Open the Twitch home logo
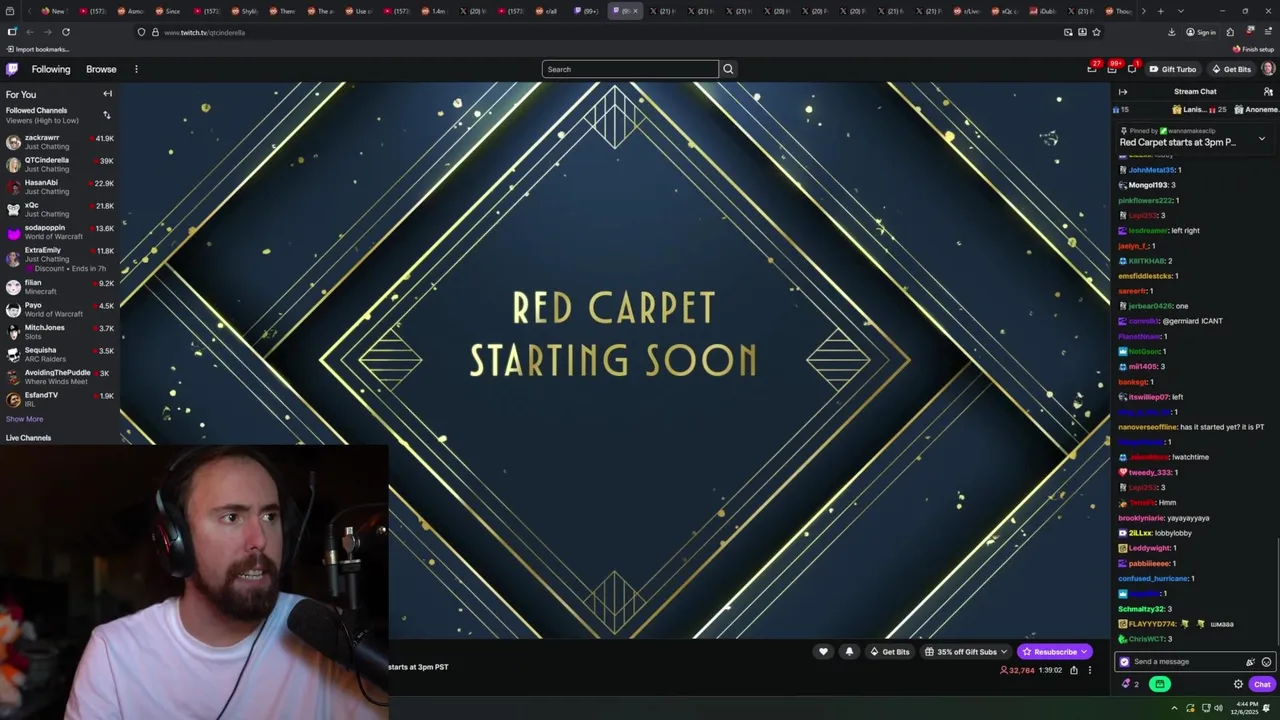 [x=12, y=69]
